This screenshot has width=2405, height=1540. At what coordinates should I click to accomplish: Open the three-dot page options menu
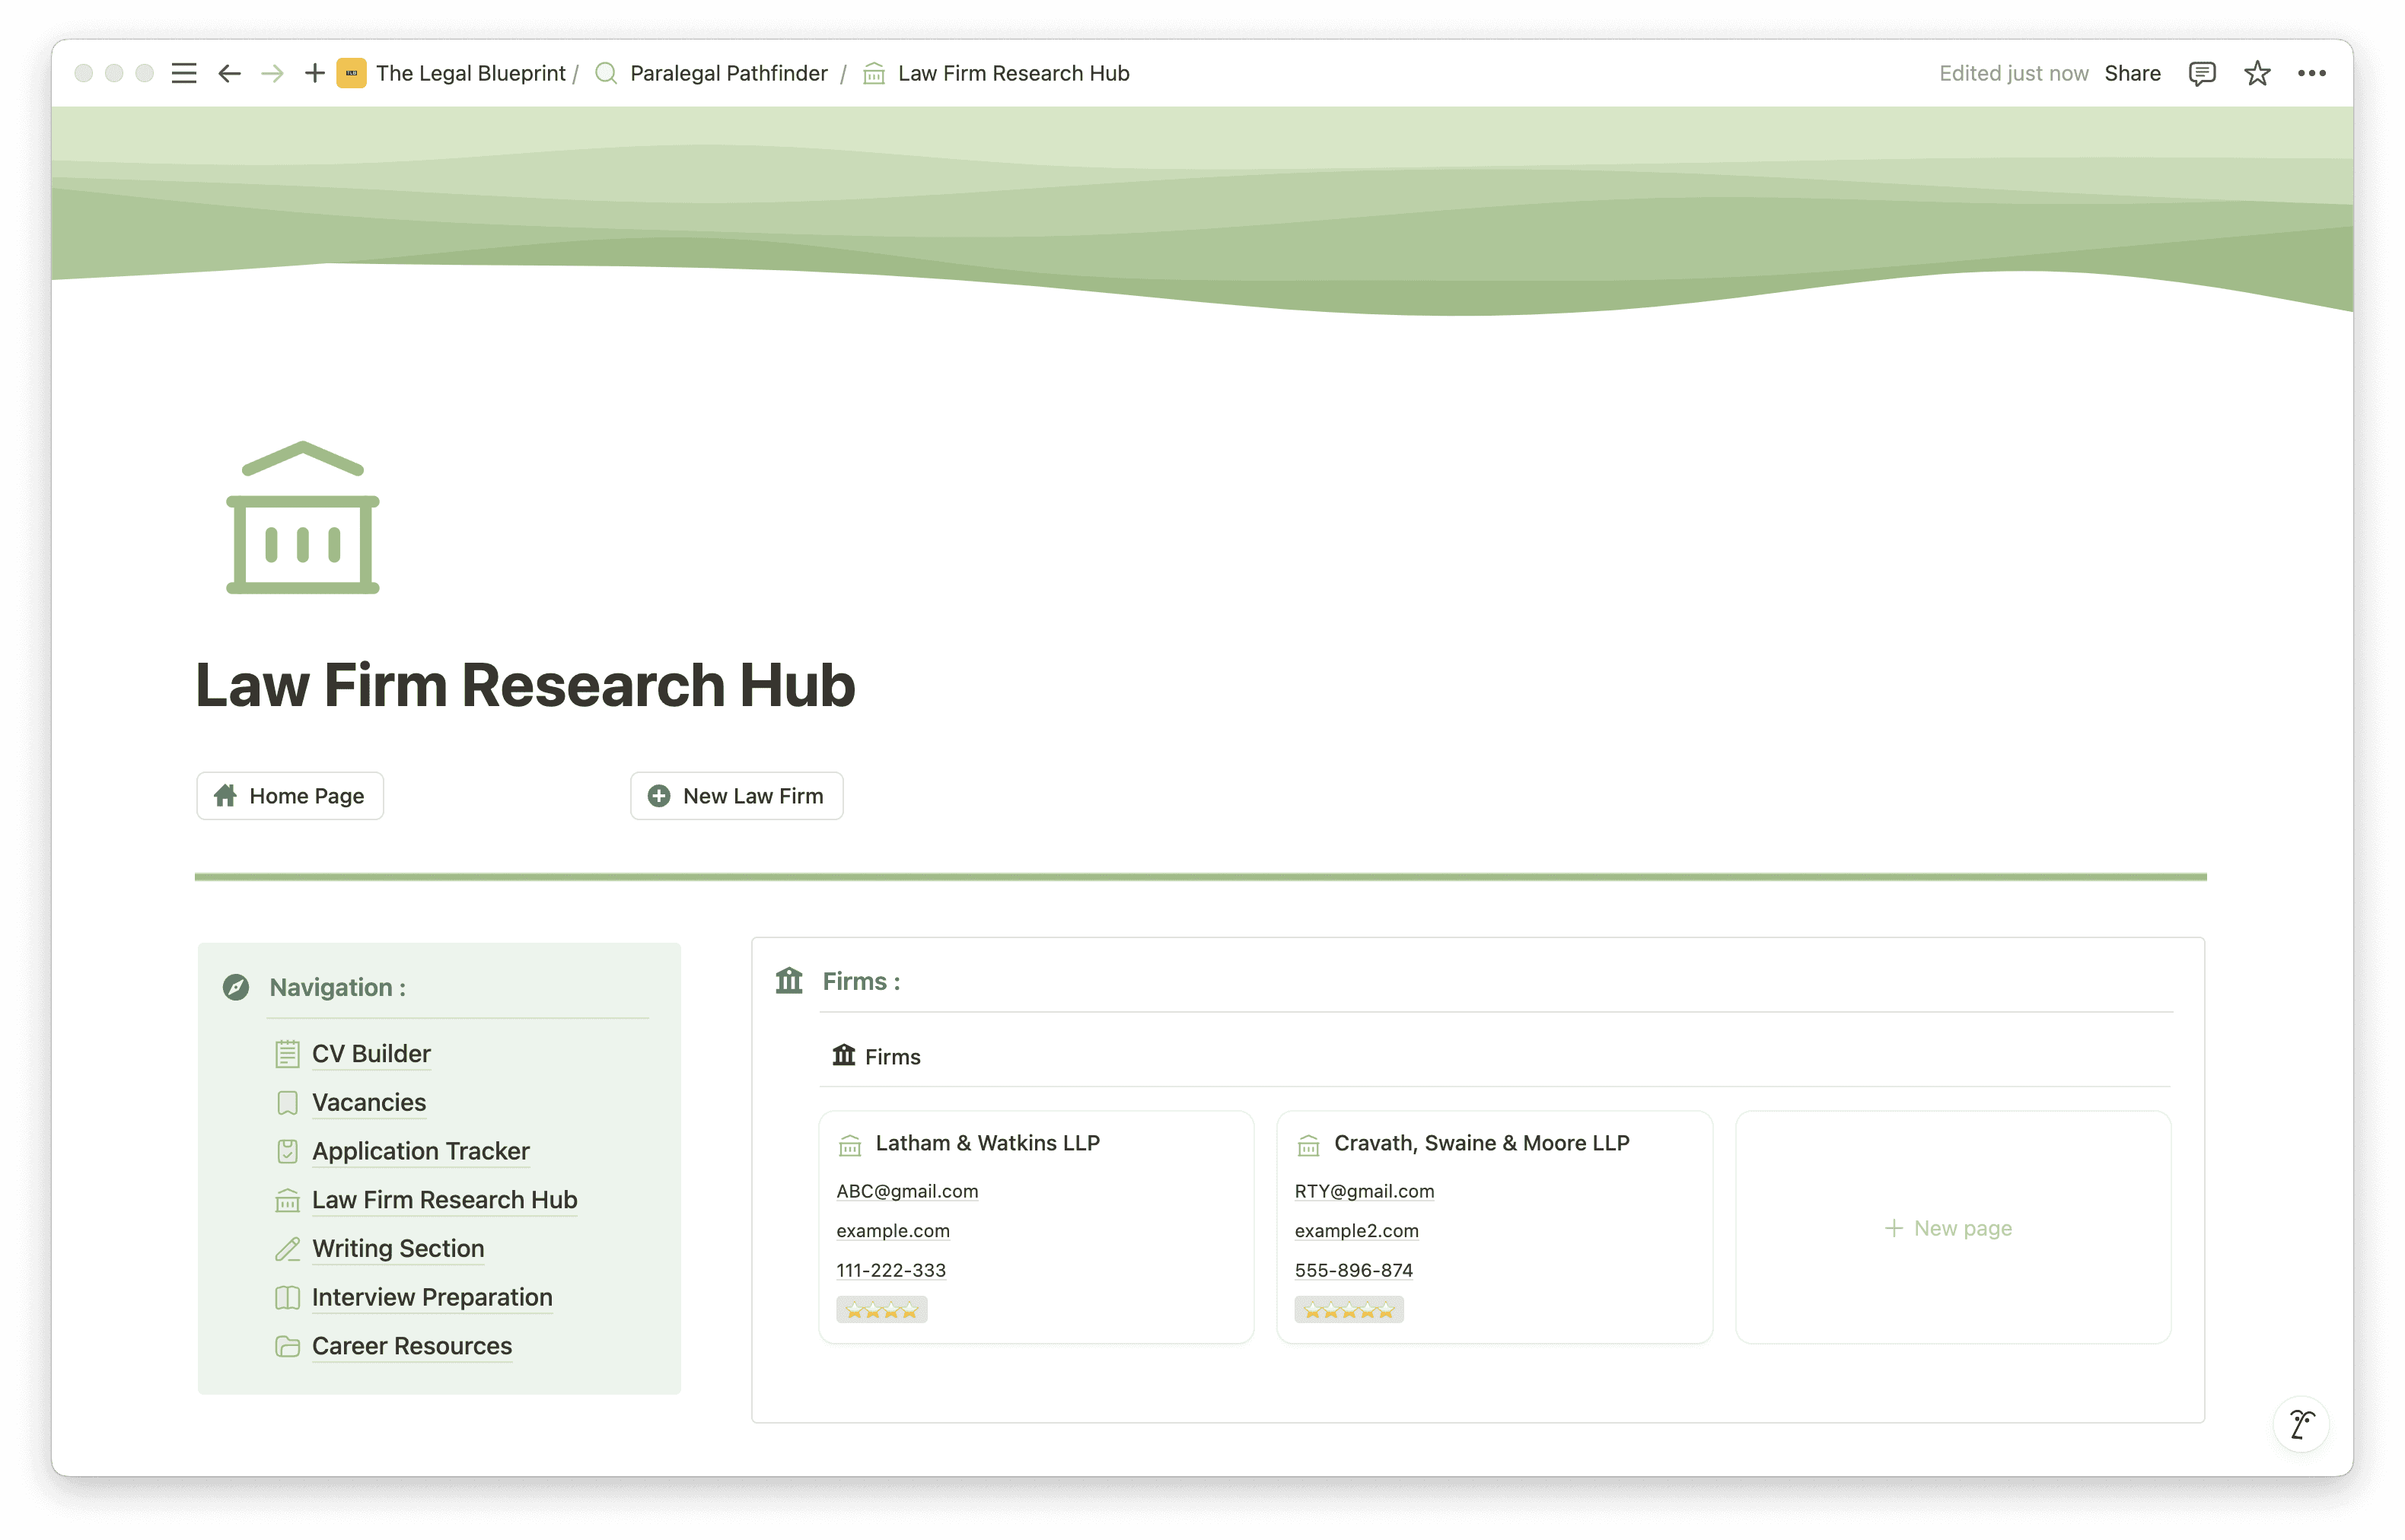(x=2311, y=73)
